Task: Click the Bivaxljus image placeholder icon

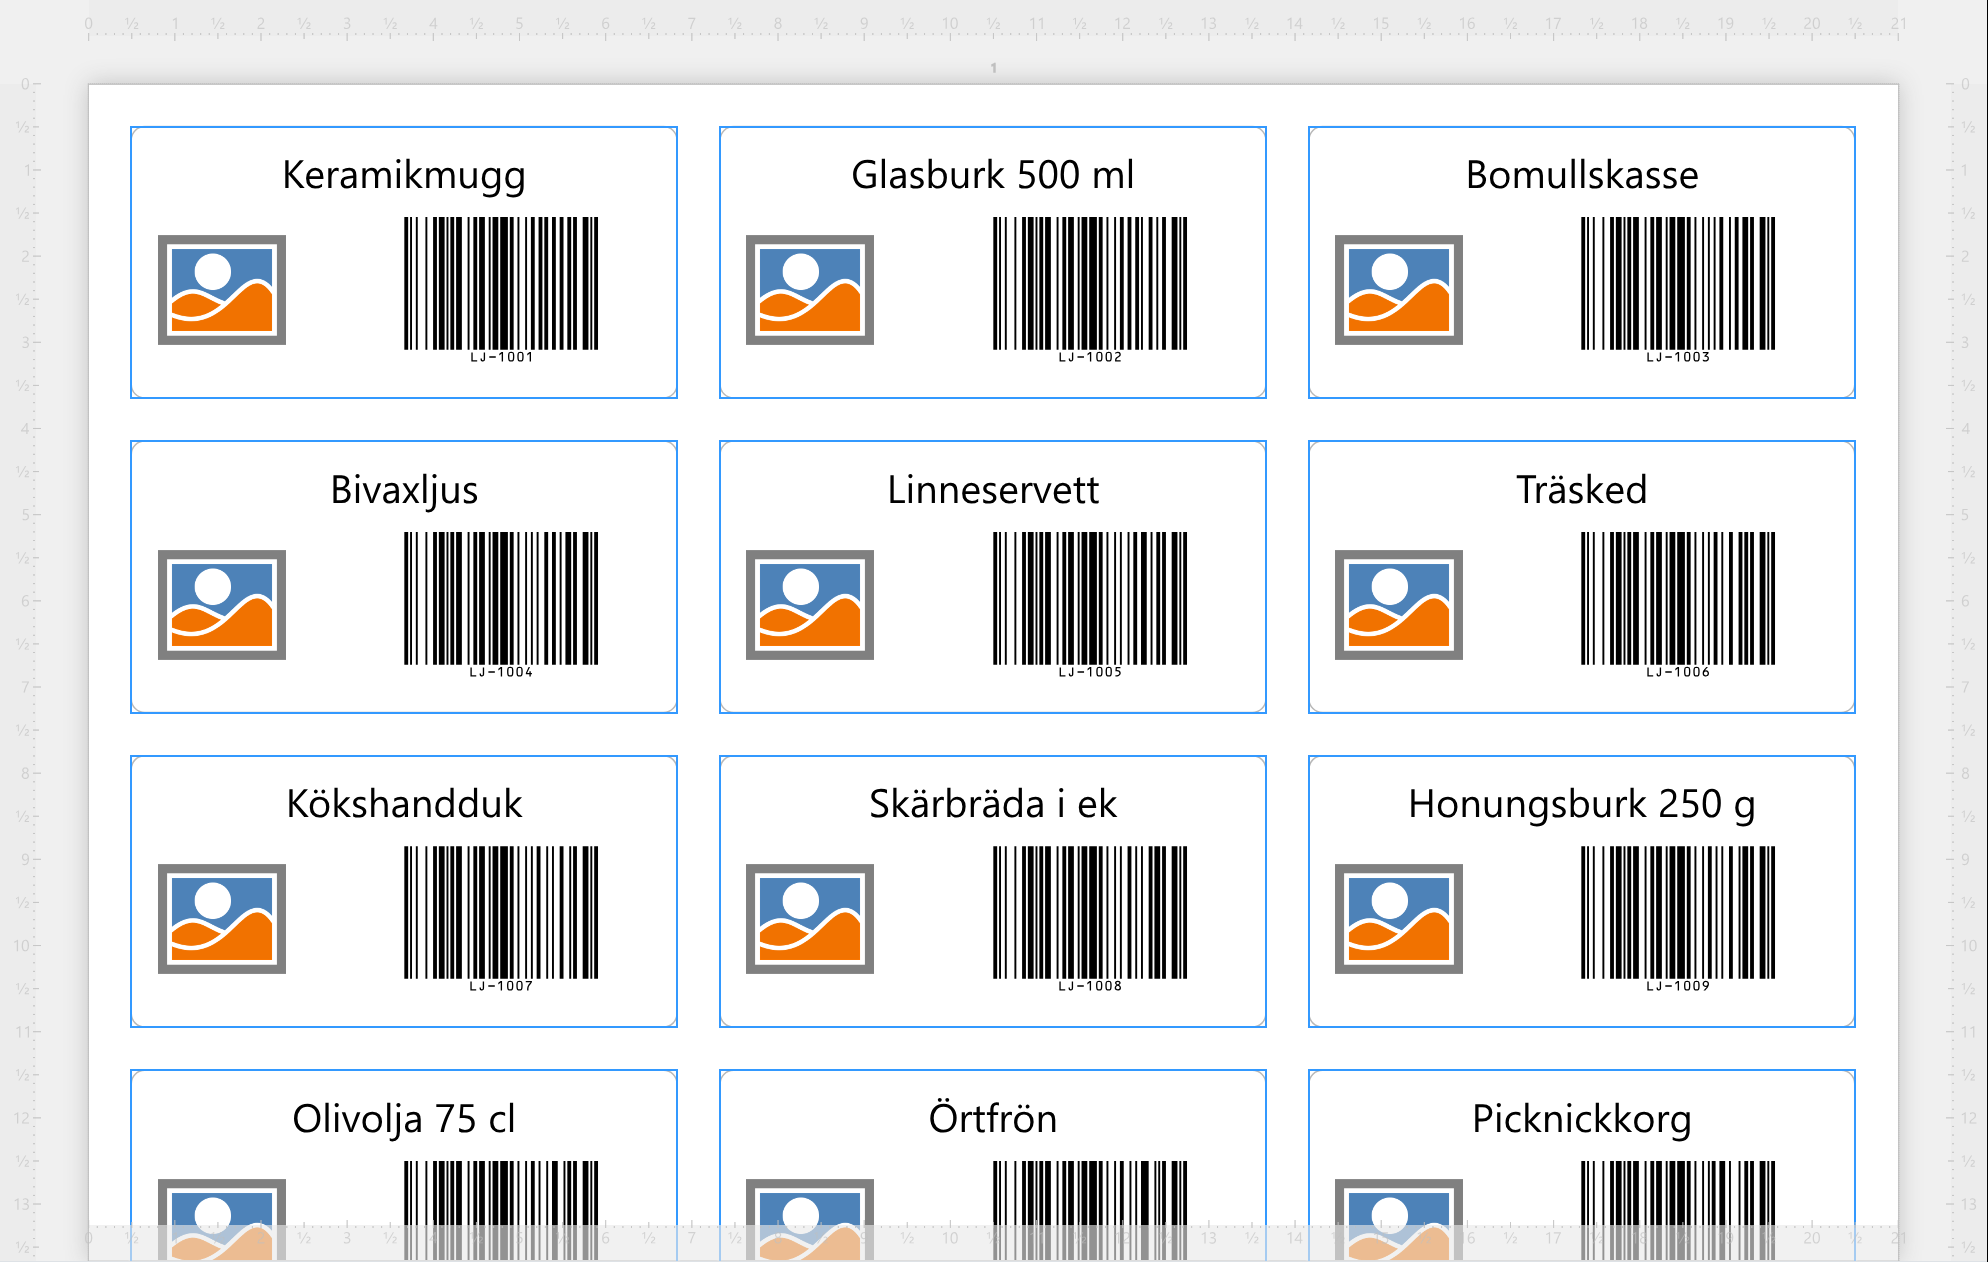Action: (x=222, y=605)
